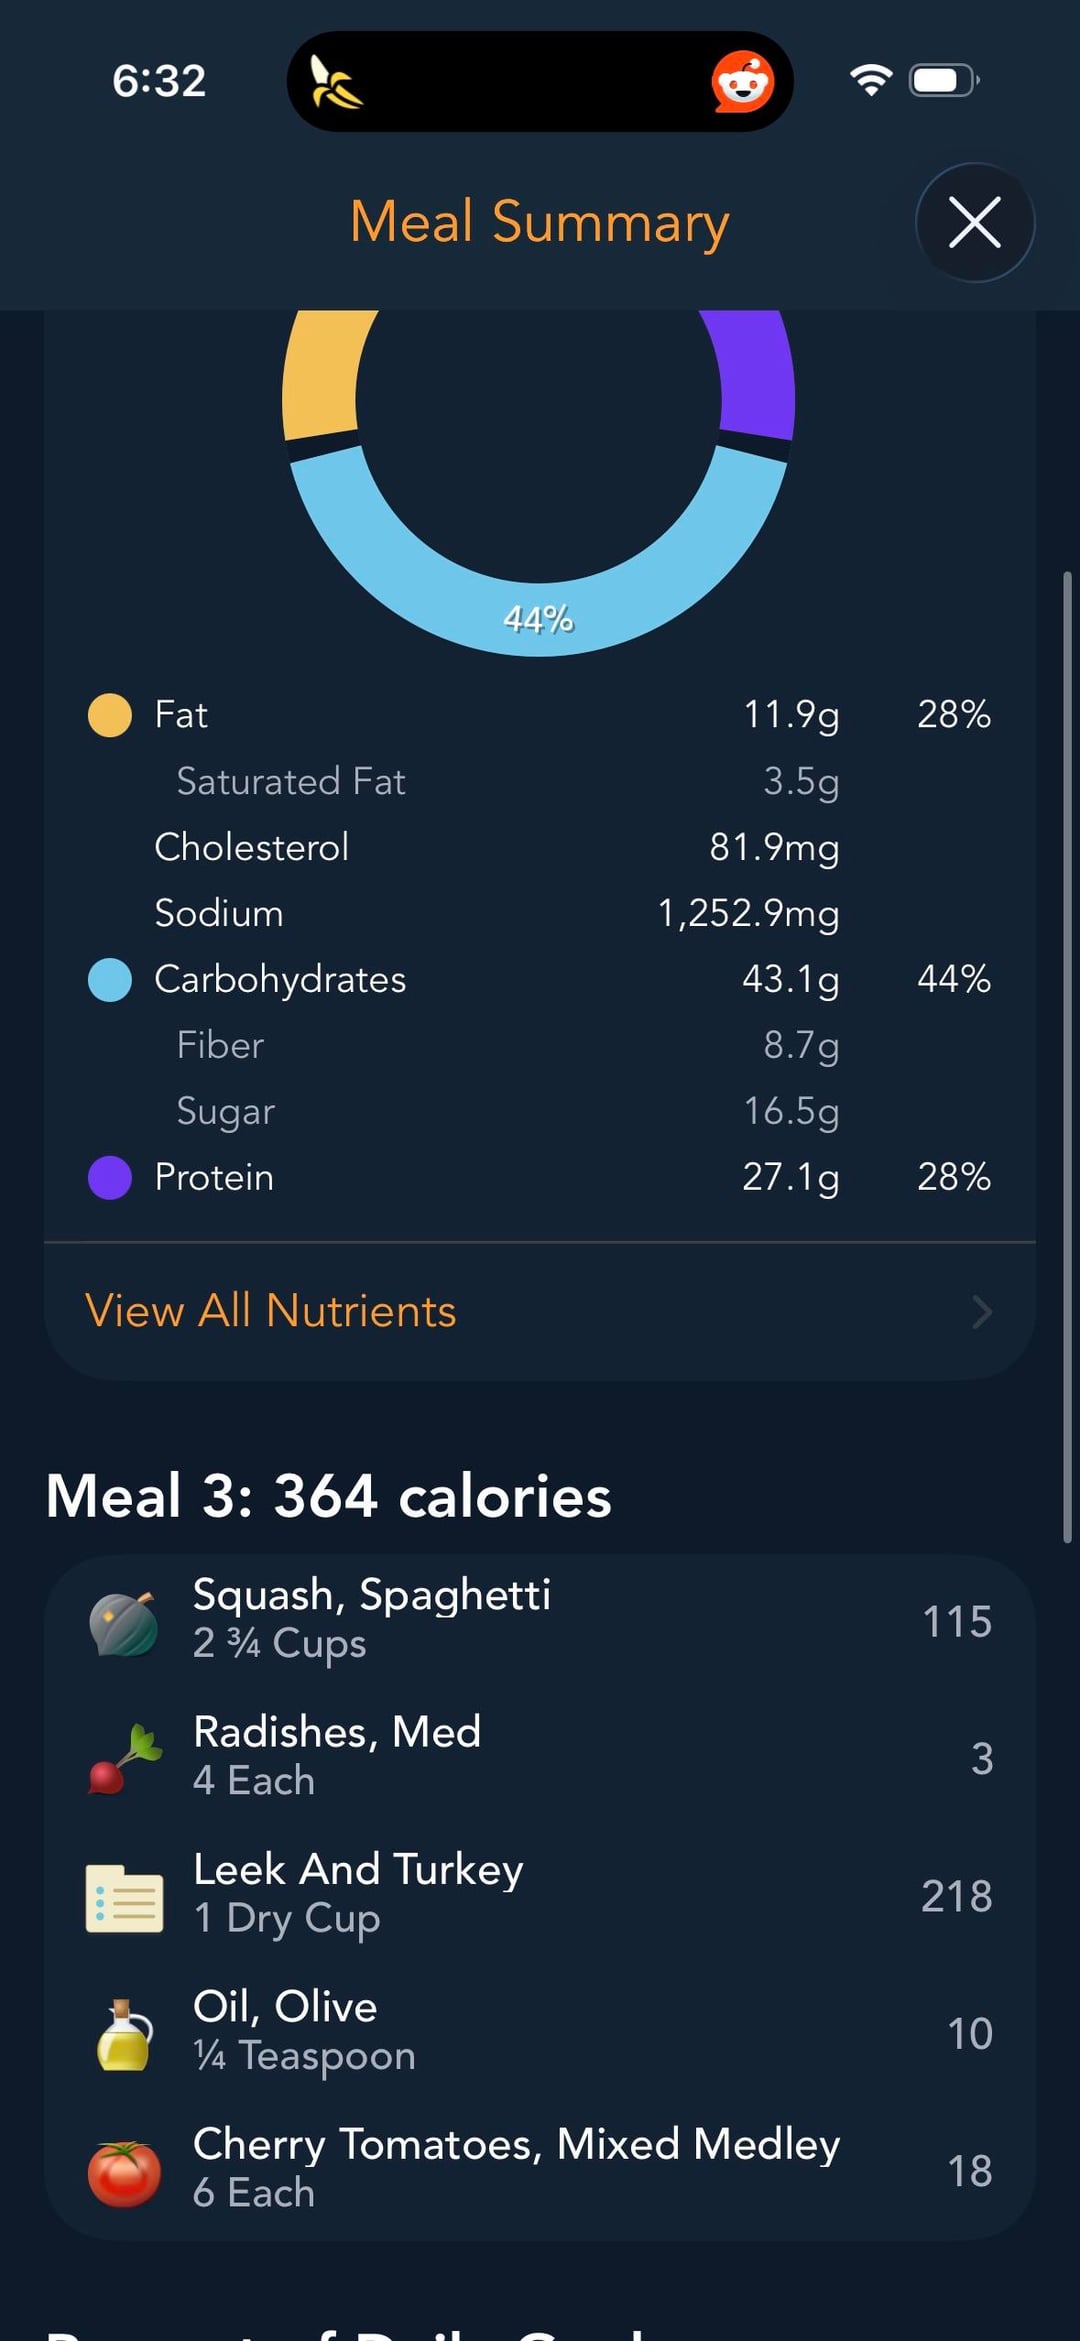Tap the olive oil bottle icon
This screenshot has width=1080, height=2341.
(124, 2034)
